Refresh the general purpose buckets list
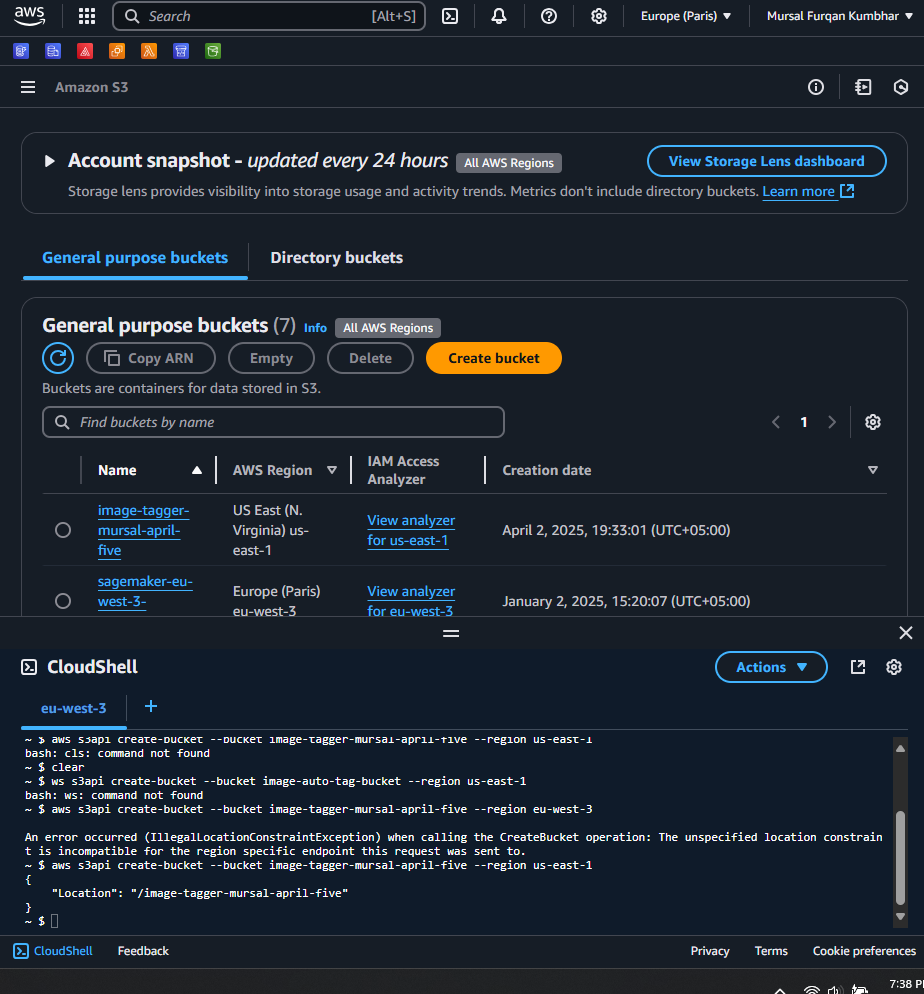Viewport: 924px width, 994px height. coord(58,358)
